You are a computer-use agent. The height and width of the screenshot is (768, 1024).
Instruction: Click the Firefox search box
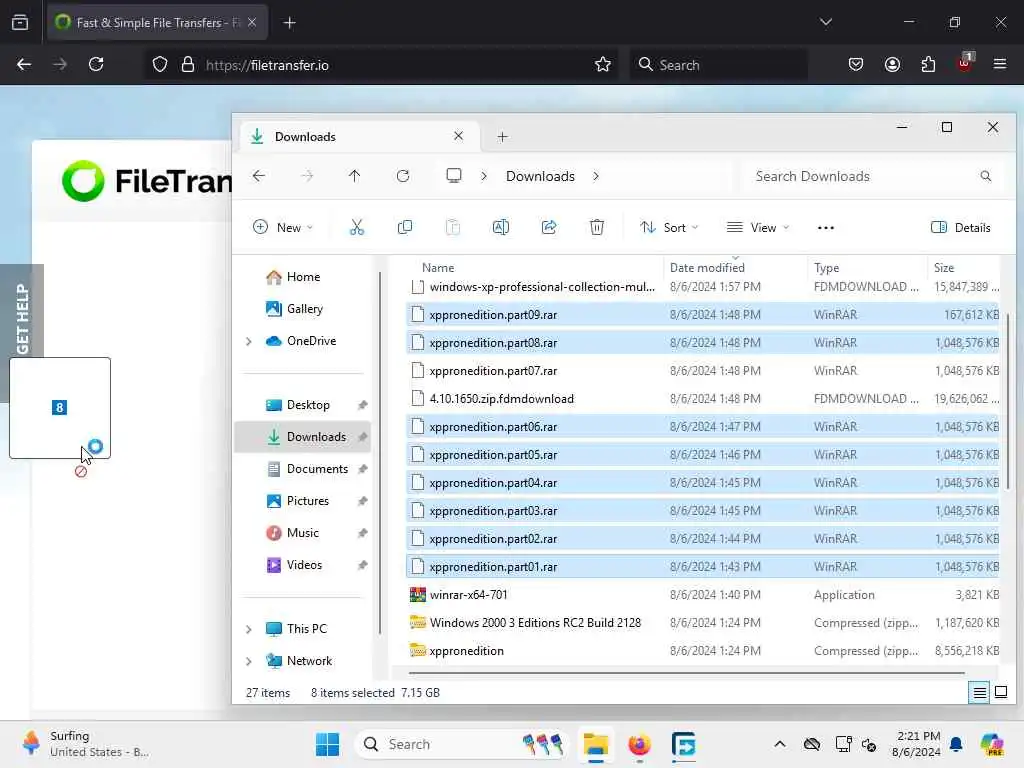pyautogui.click(x=718, y=65)
